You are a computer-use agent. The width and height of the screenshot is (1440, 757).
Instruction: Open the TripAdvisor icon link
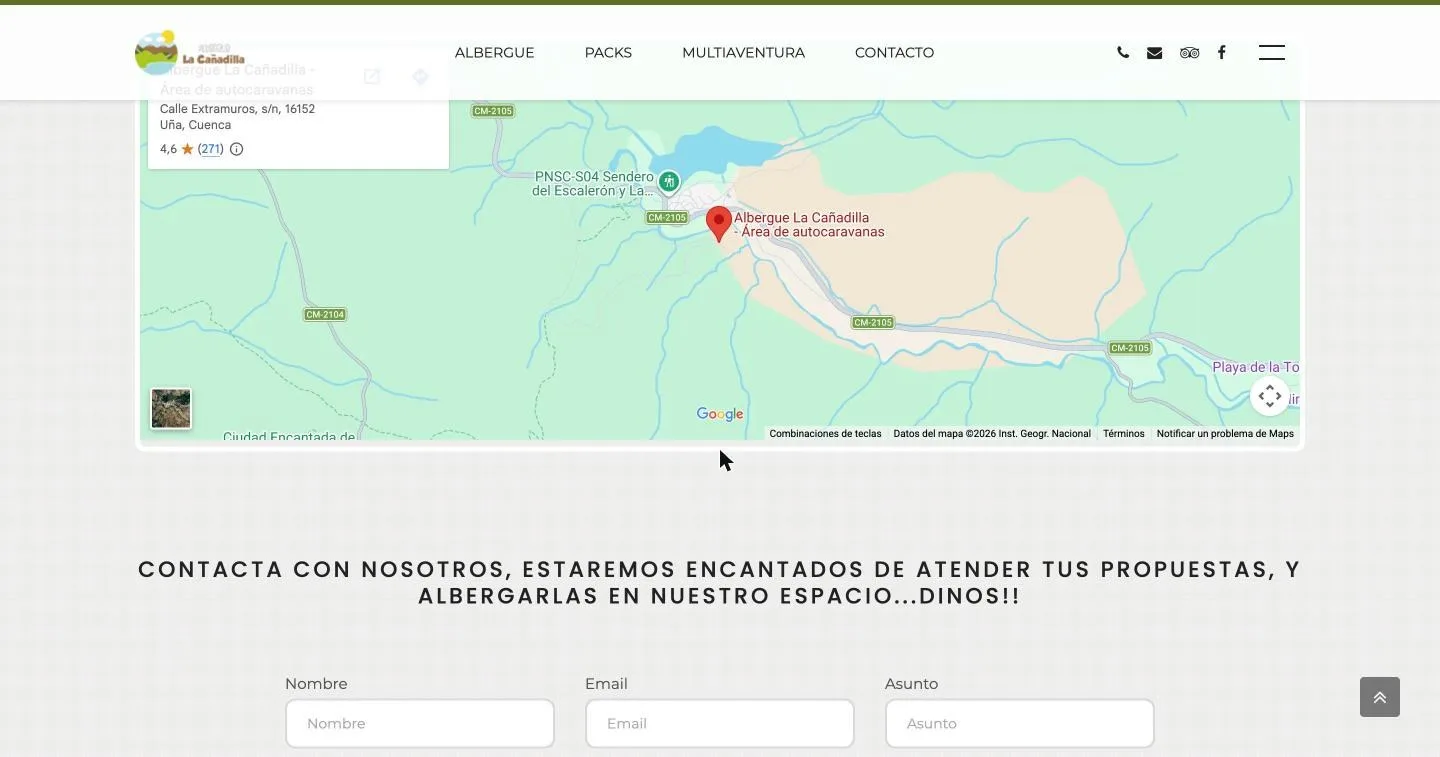(x=1189, y=53)
